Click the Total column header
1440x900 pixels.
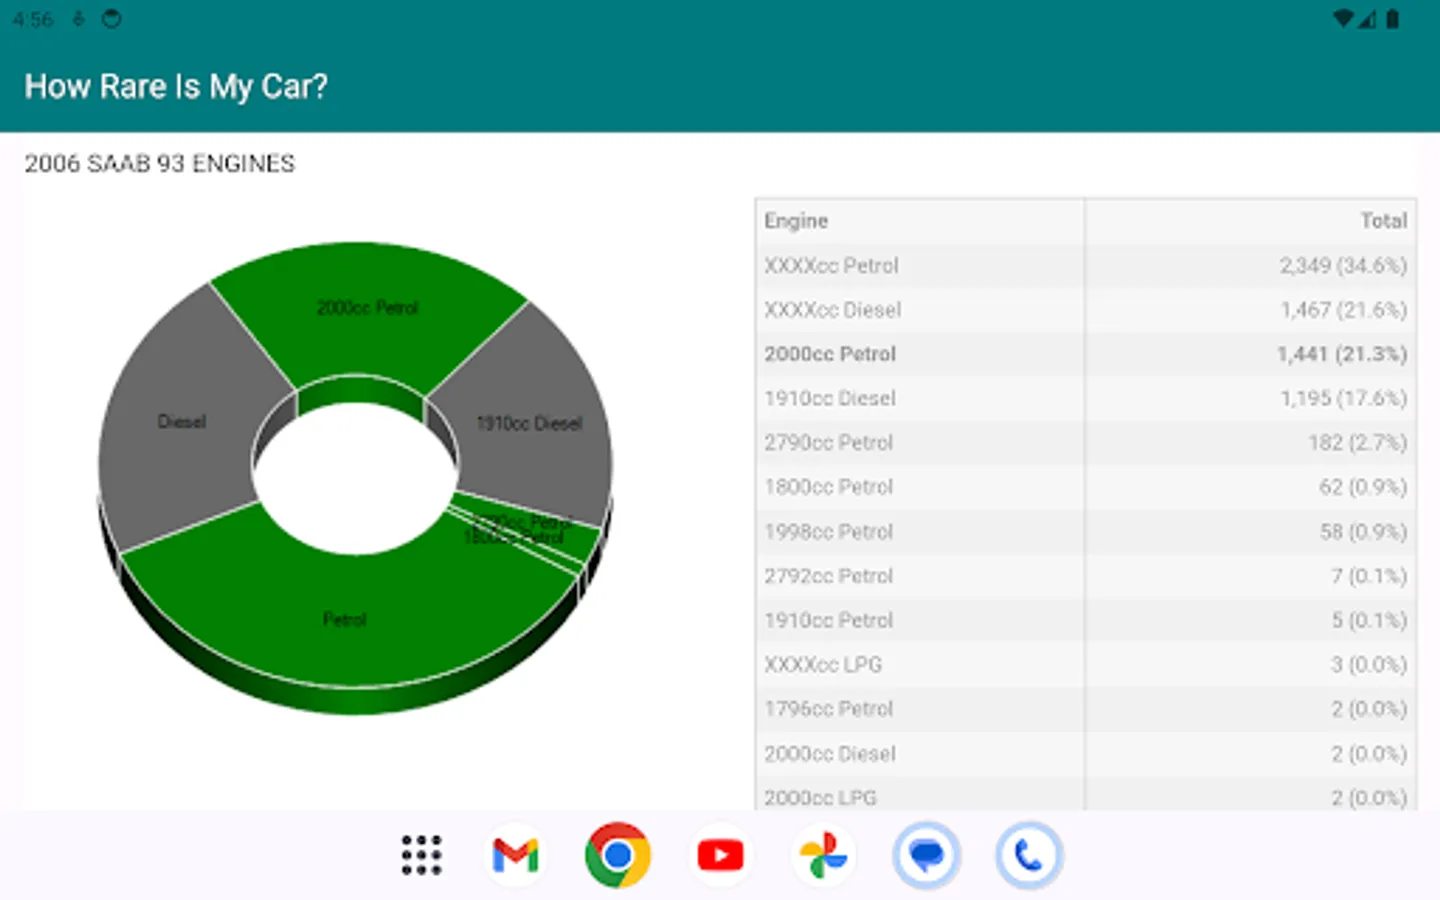[x=1384, y=221]
